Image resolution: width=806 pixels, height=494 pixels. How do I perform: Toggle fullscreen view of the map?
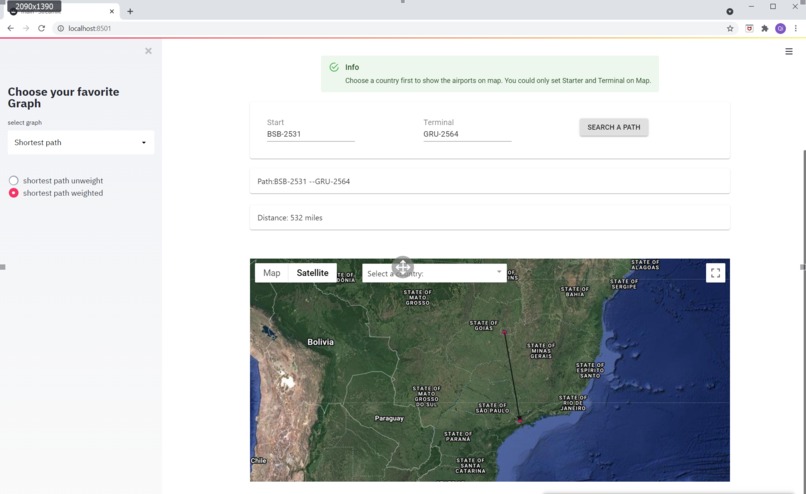715,273
